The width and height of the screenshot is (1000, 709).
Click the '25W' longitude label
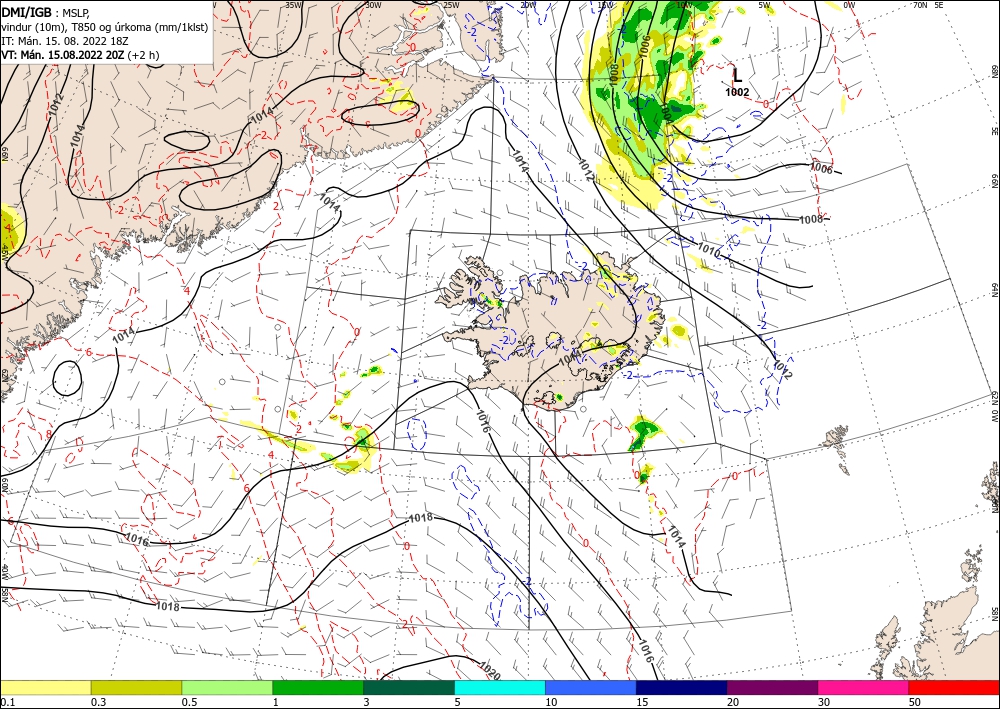tap(451, 4)
